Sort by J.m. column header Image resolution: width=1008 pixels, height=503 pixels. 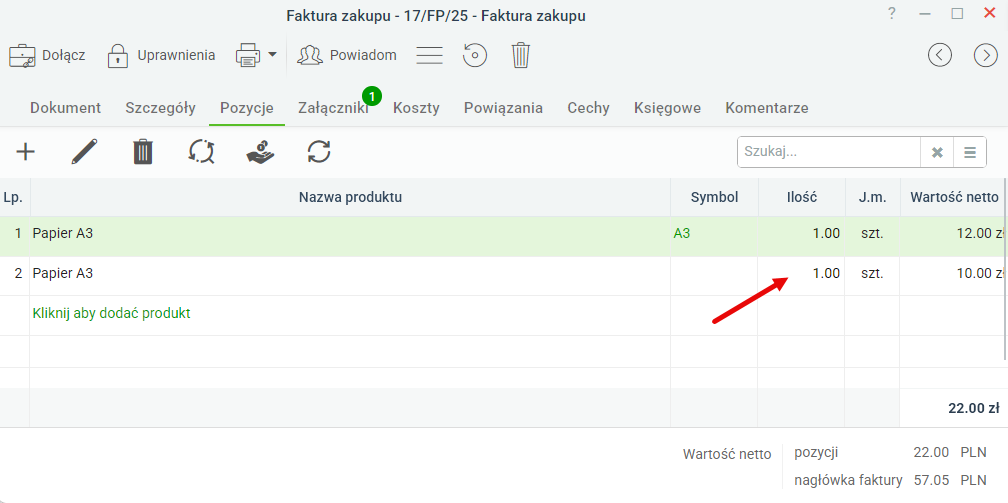[872, 197]
